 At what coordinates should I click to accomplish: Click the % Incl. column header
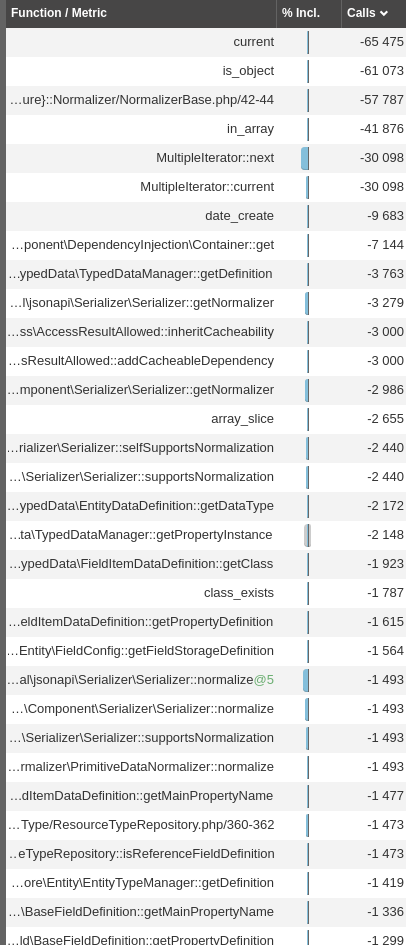click(309, 13)
